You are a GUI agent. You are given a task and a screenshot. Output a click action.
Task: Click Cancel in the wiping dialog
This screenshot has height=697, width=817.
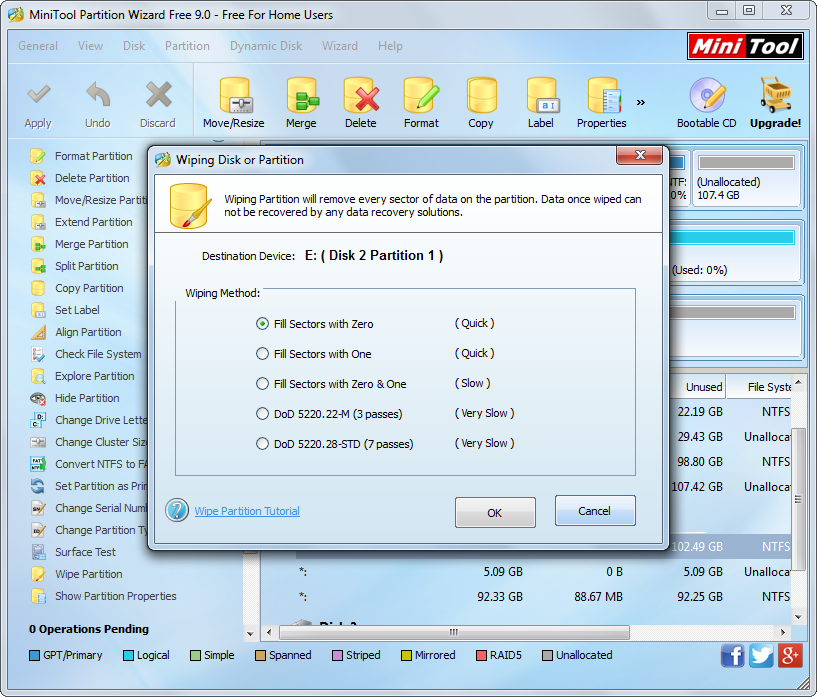(x=595, y=511)
